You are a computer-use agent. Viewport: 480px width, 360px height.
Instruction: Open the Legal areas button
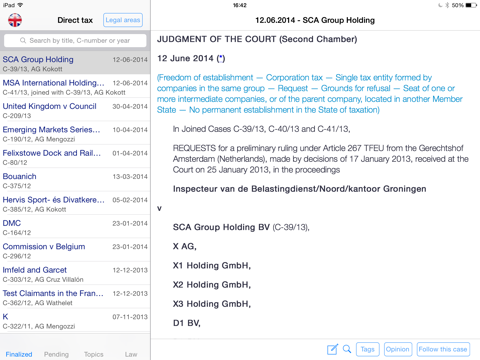click(x=123, y=20)
